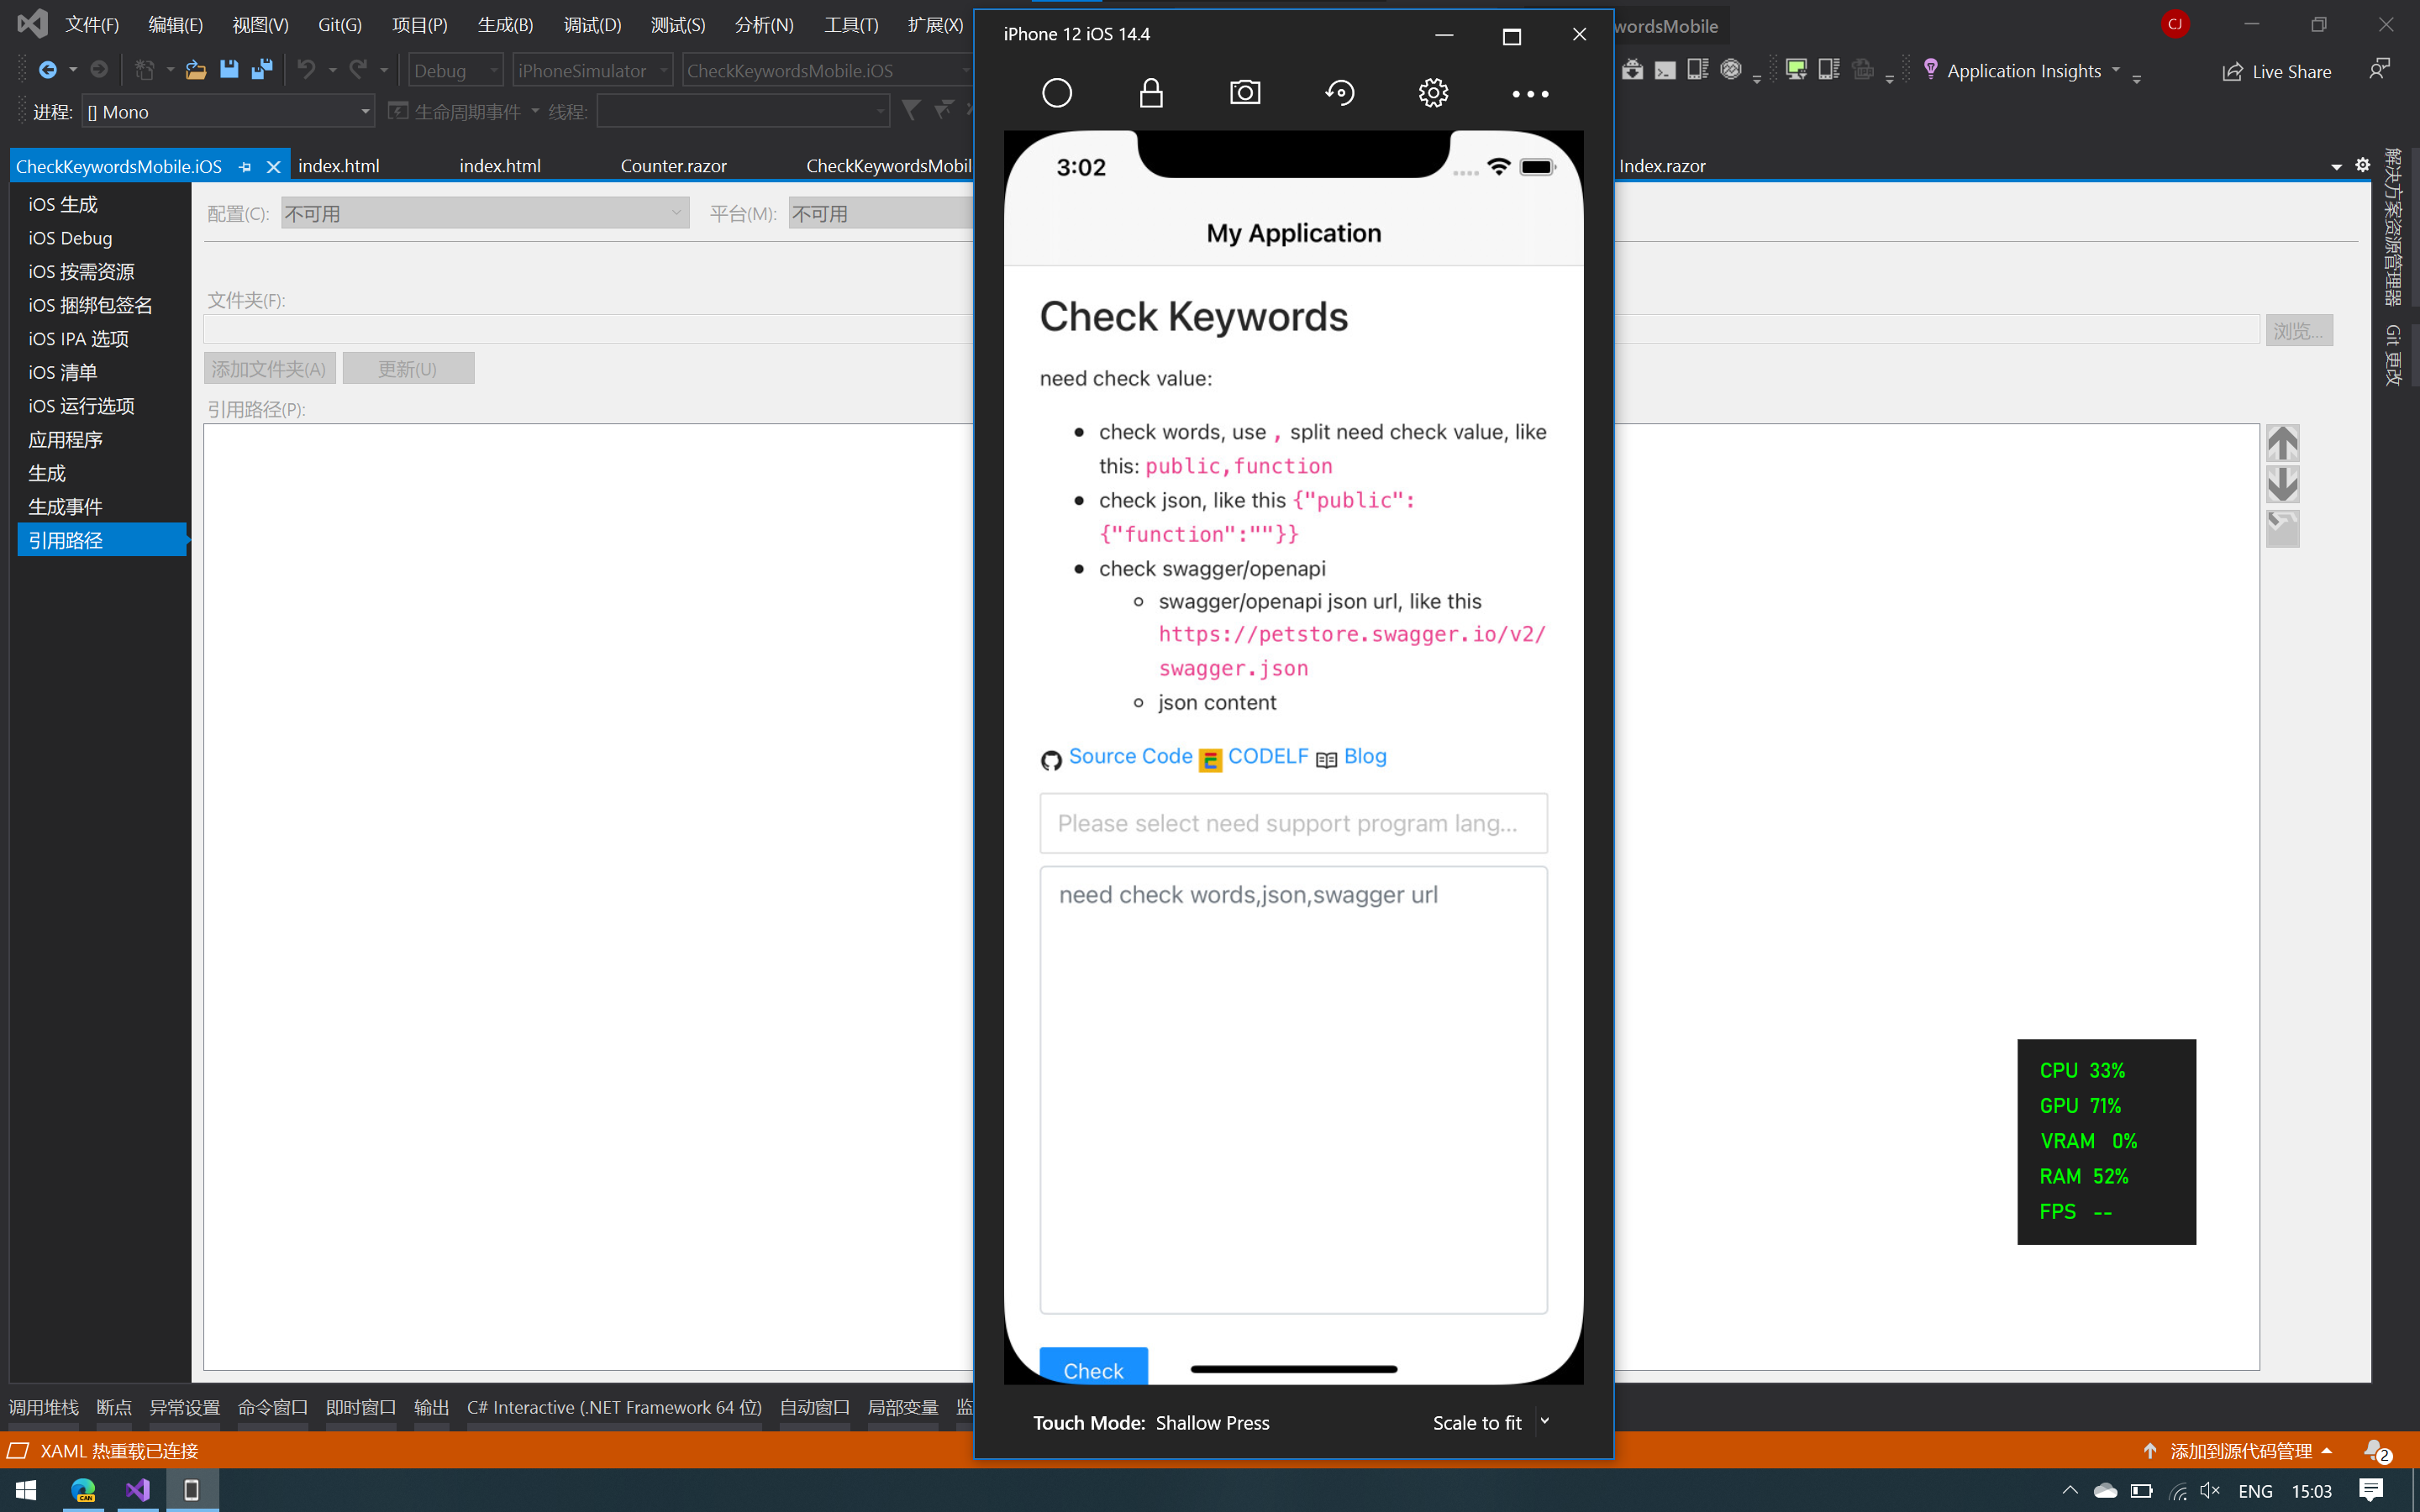Expand the Scale to fit dropdown in simulator
Image resolution: width=2420 pixels, height=1512 pixels.
click(x=1544, y=1421)
